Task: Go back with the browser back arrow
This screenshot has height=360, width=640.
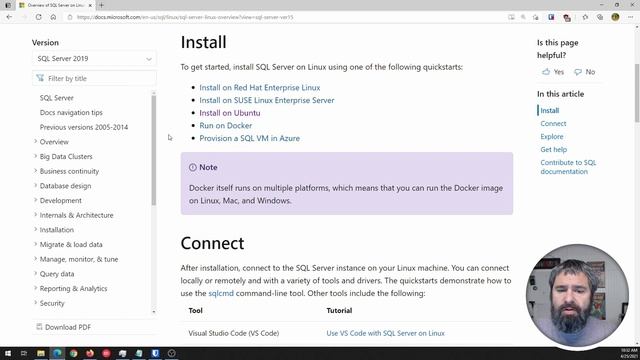Action: [9, 17]
